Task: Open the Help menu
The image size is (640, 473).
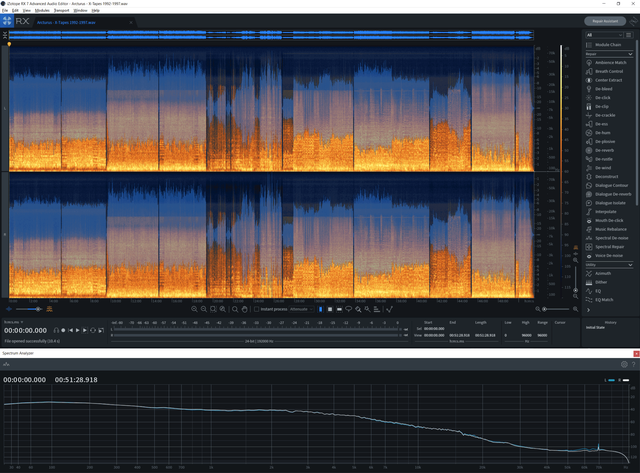Action: (96, 10)
